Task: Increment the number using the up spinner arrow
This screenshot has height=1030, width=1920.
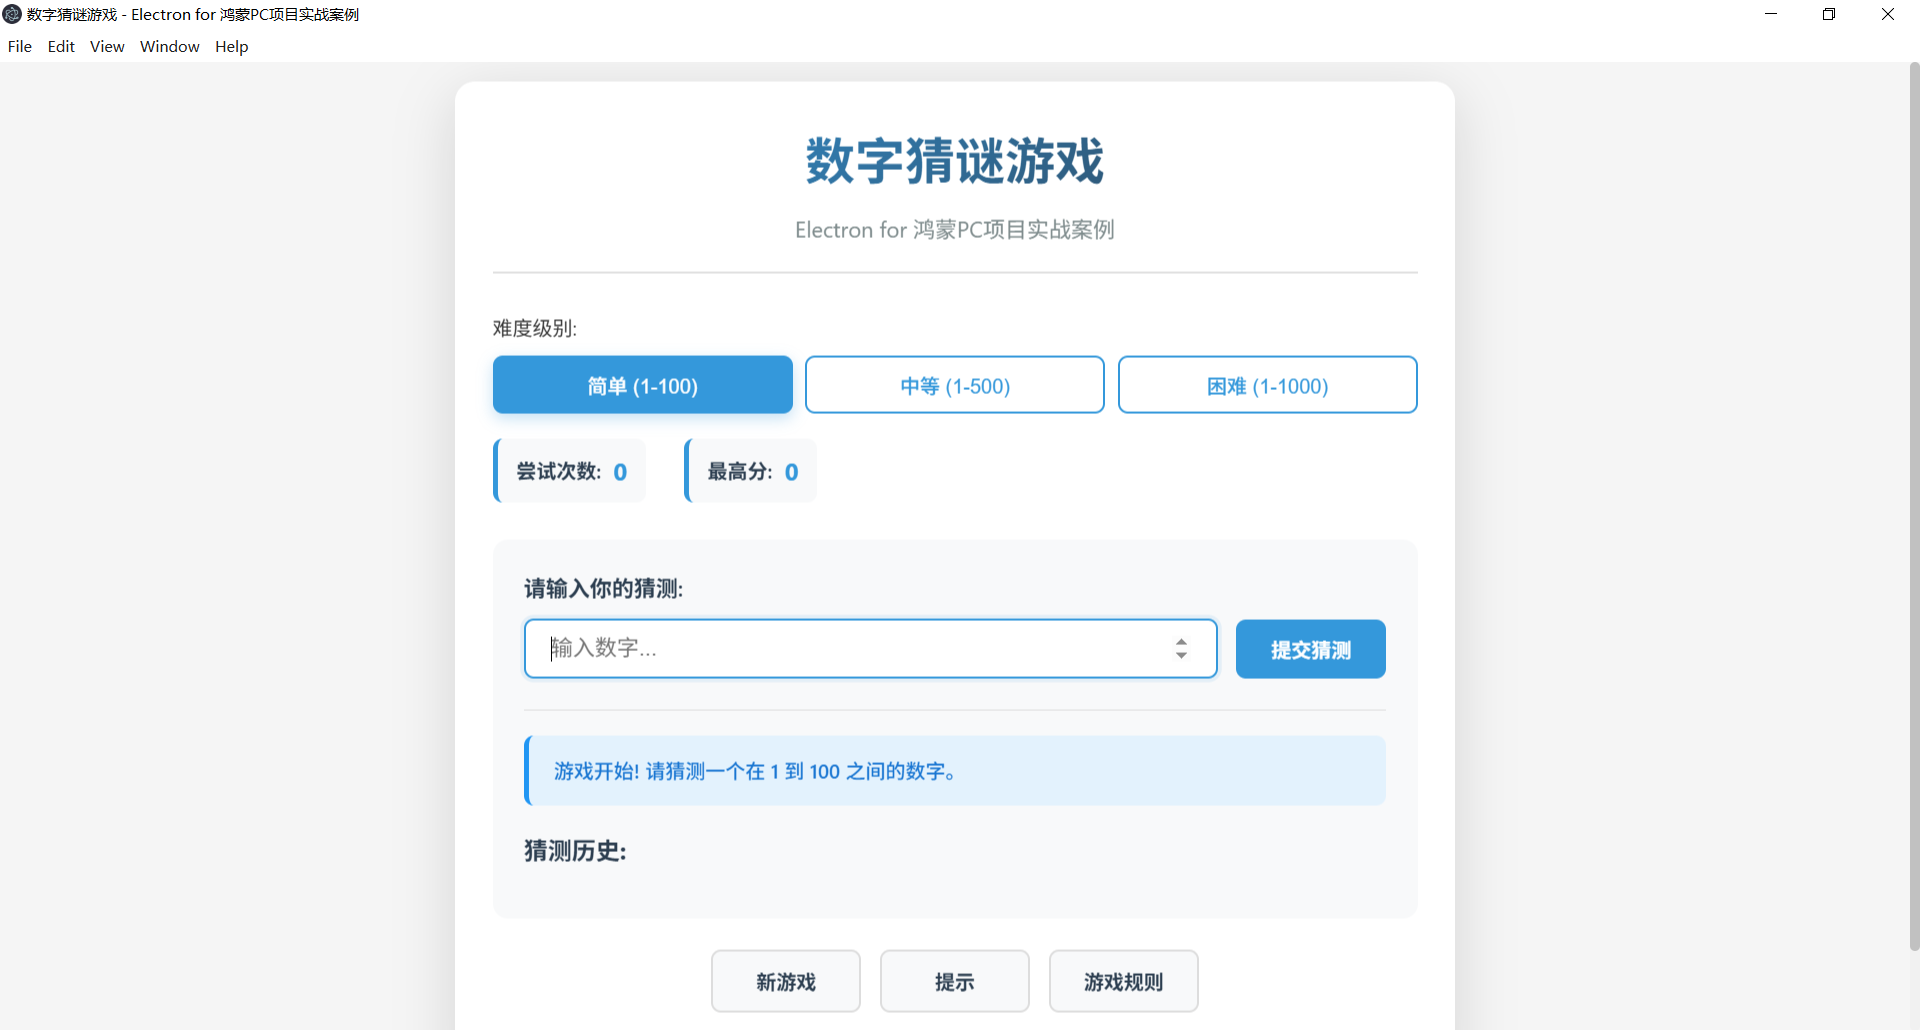Action: click(x=1182, y=642)
